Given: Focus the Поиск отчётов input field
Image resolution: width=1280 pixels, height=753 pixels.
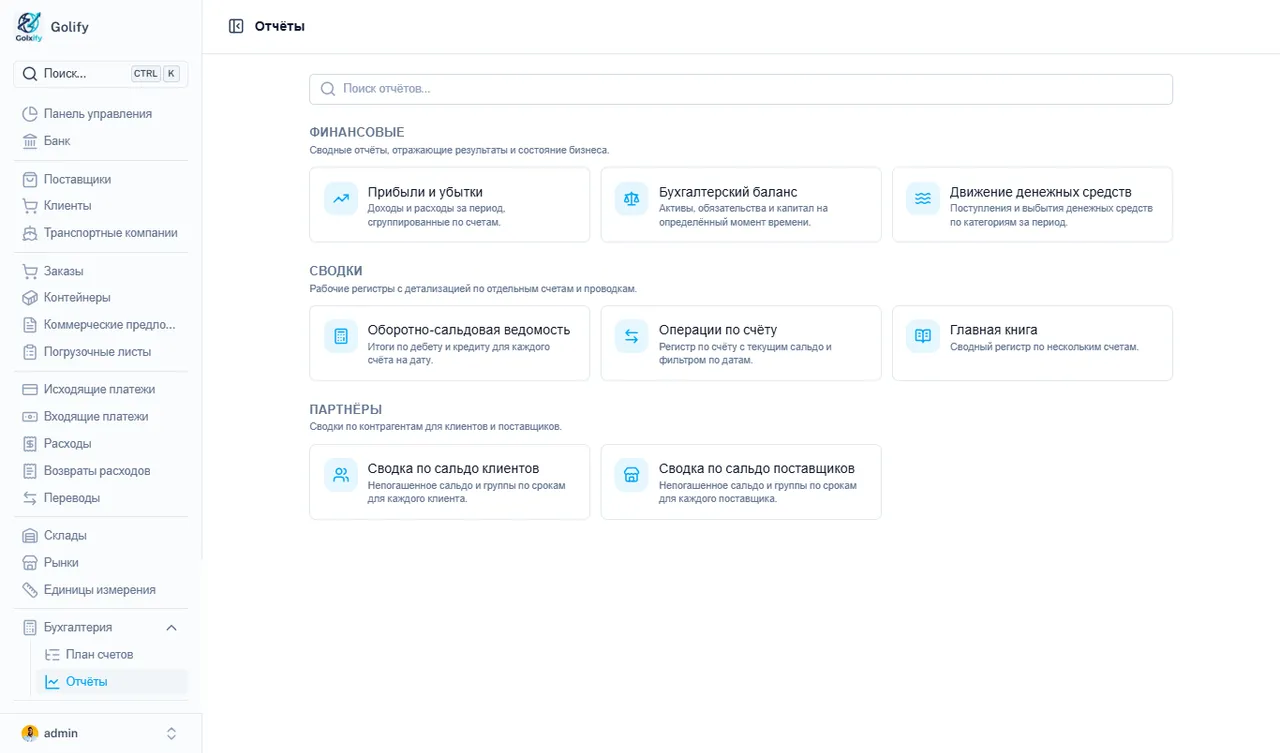Looking at the screenshot, I should [x=740, y=89].
